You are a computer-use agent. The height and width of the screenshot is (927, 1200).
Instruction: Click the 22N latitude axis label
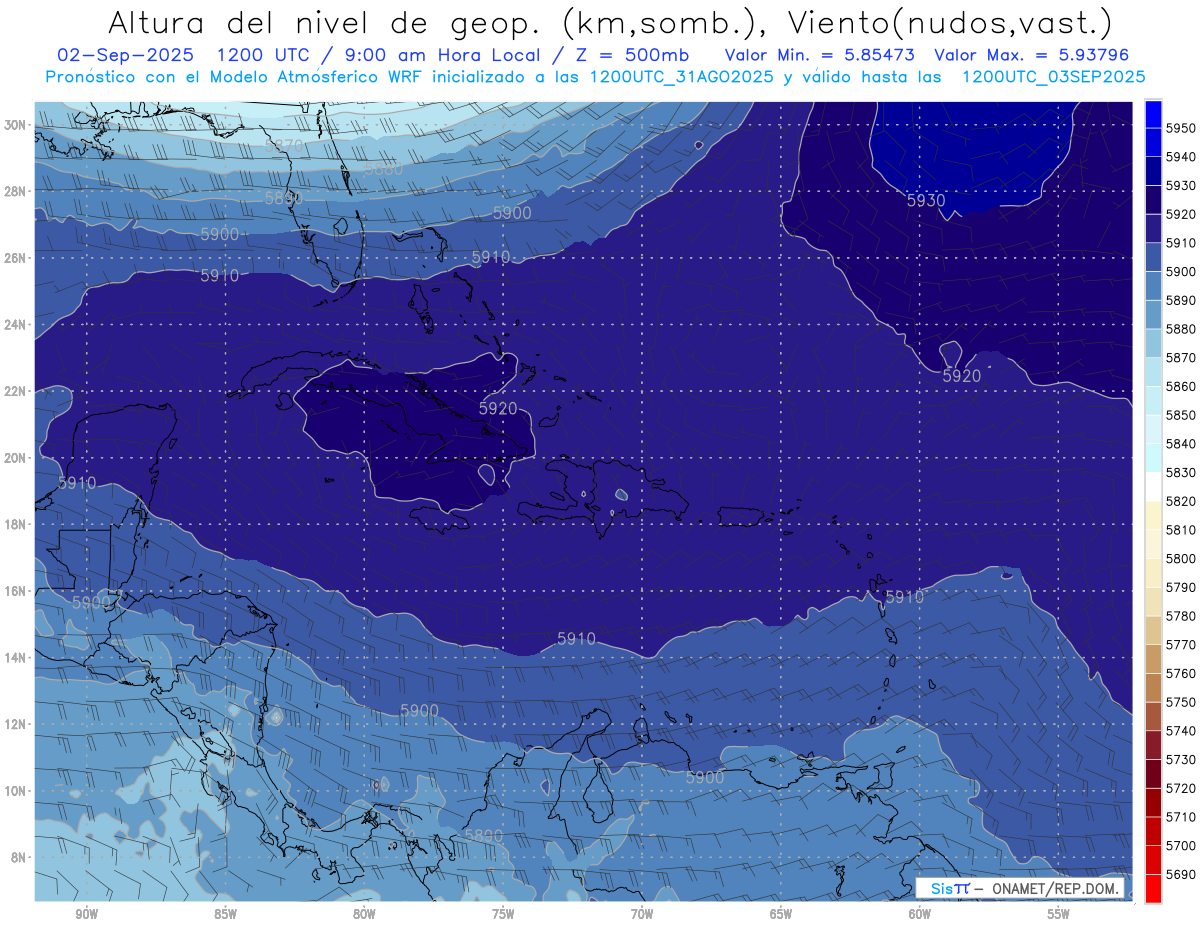pos(15,391)
